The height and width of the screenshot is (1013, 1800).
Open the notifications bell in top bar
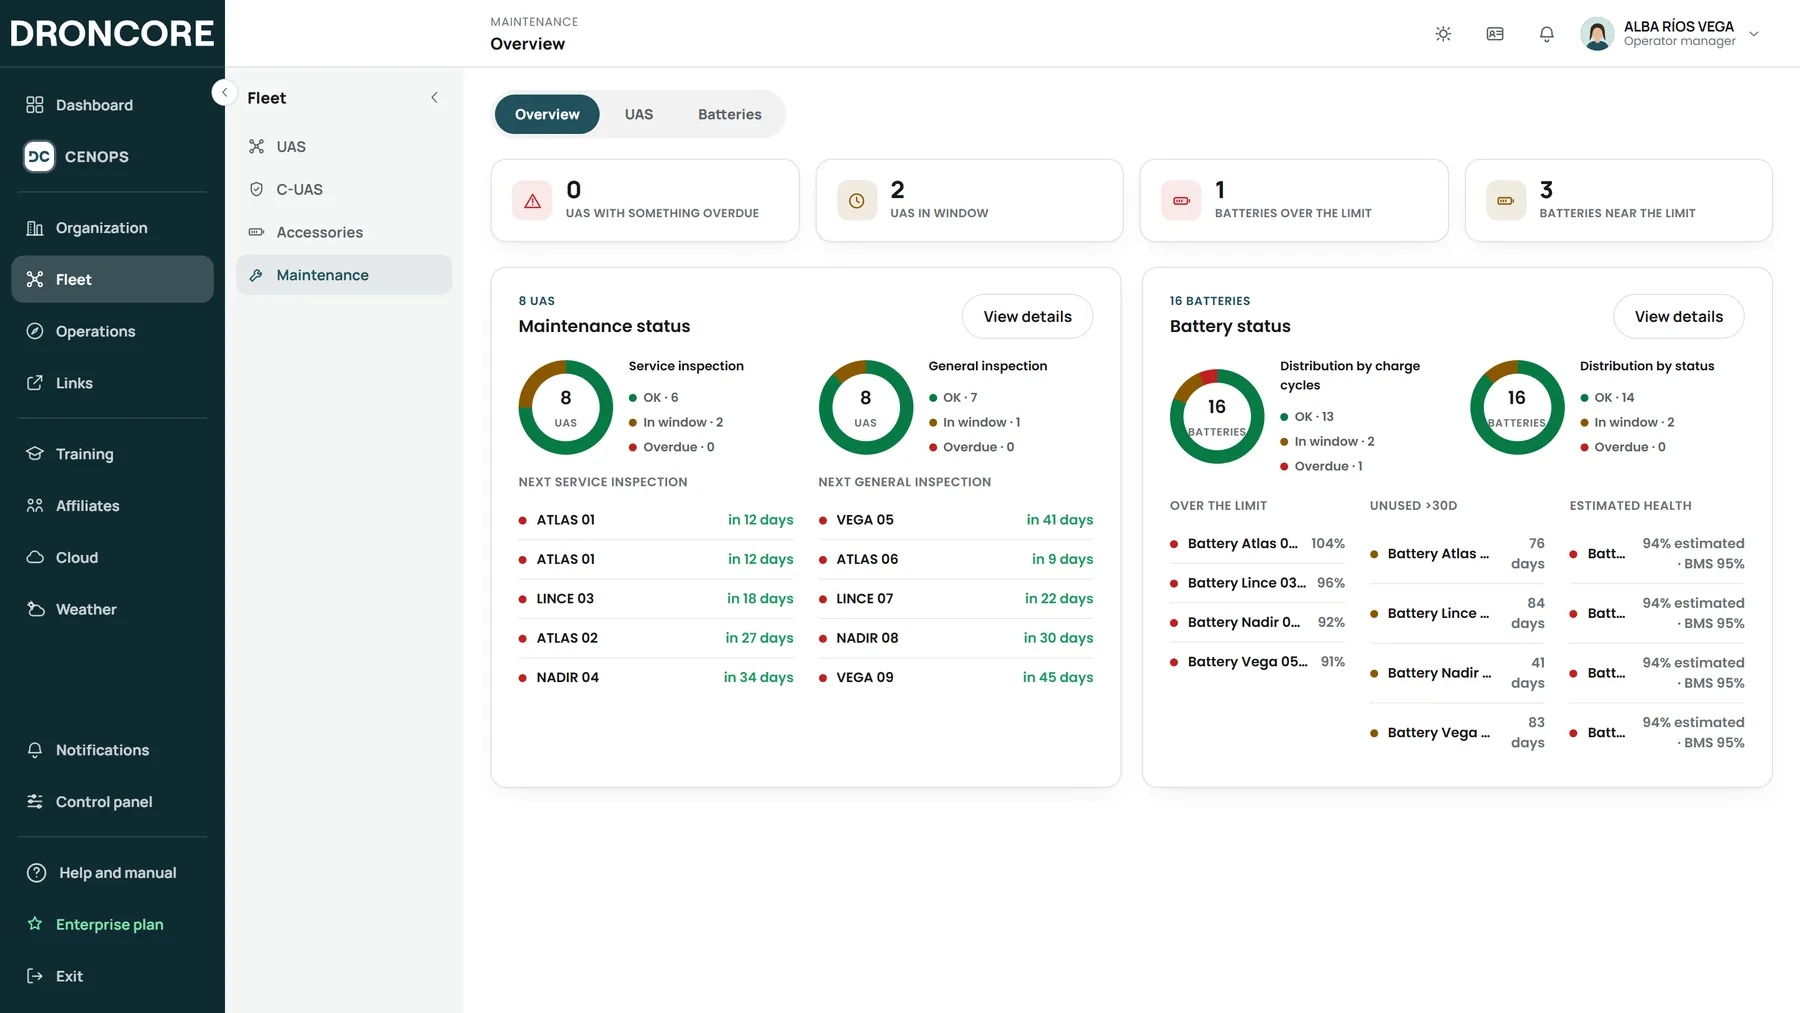tap(1547, 34)
